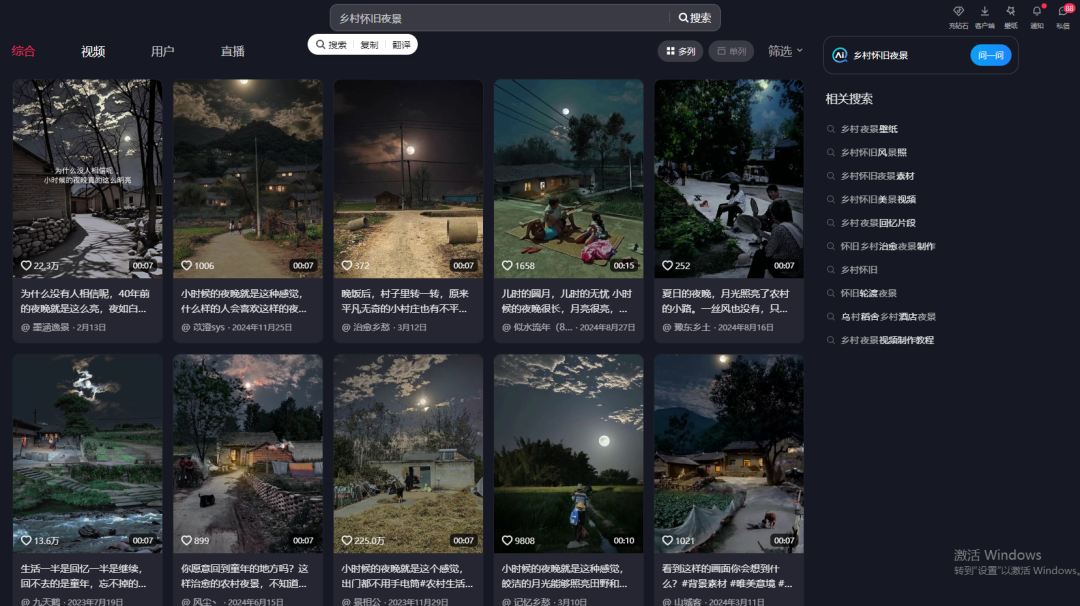Open video thumbnail with 252 likes
Image resolution: width=1080 pixels, height=606 pixels.
729,178
